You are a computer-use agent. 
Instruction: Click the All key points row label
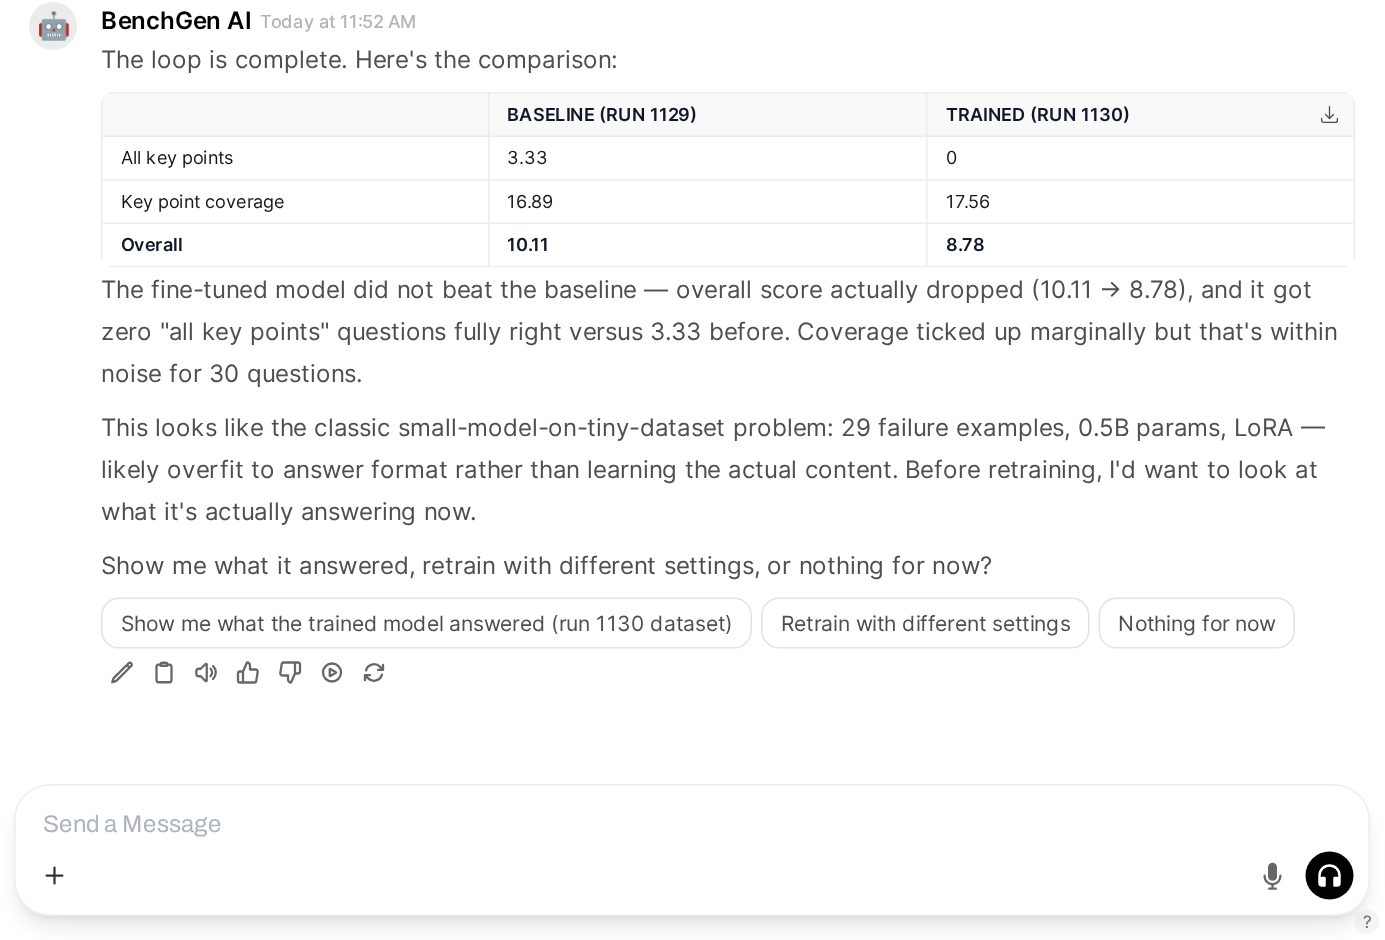tap(177, 158)
